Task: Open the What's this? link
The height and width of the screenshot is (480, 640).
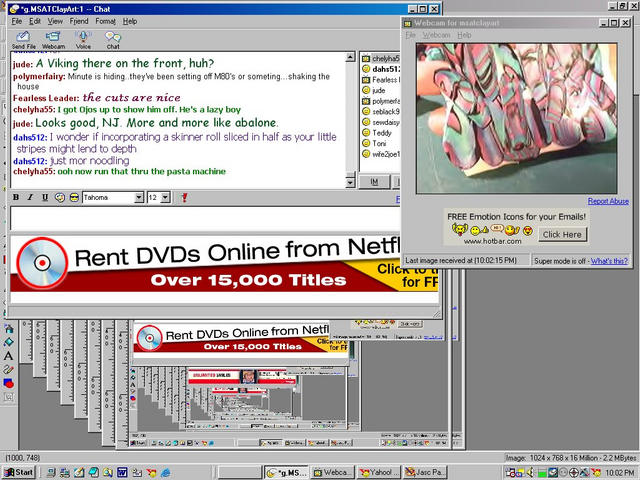Action: click(609, 261)
